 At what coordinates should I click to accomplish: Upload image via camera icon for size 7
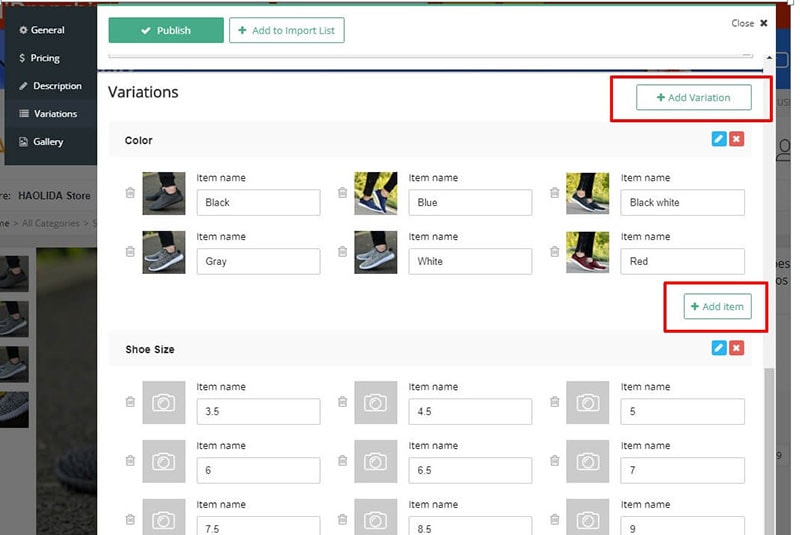click(x=587, y=461)
